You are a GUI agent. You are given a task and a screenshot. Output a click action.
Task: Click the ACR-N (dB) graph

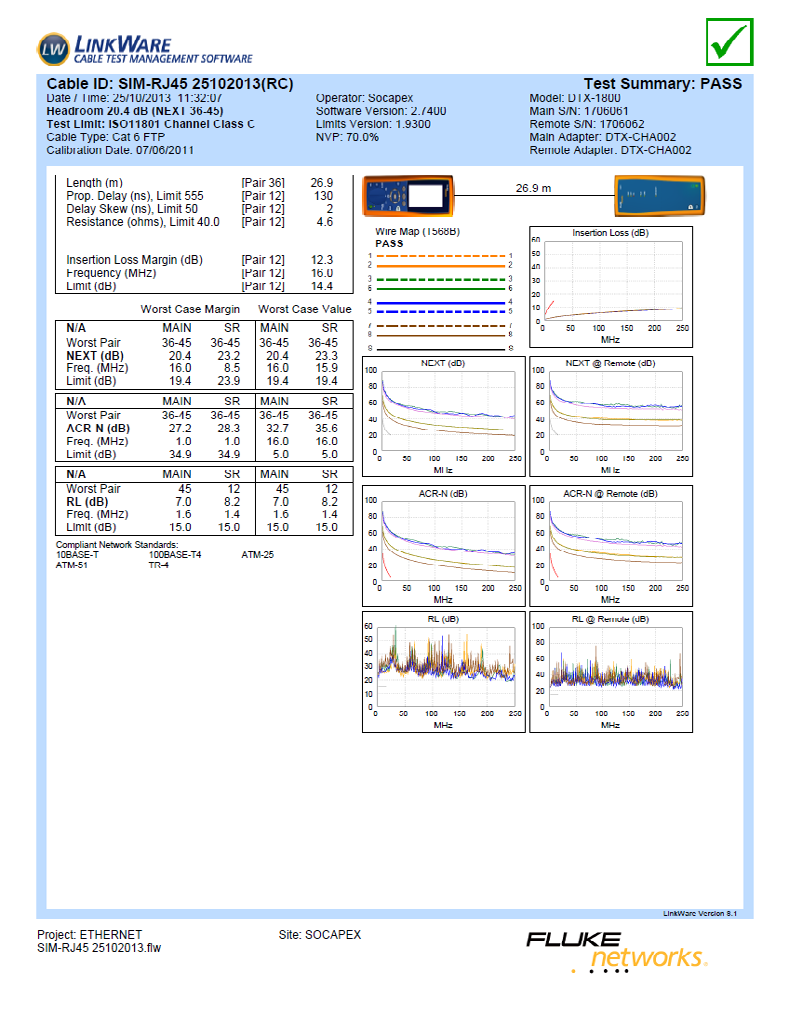click(x=443, y=546)
